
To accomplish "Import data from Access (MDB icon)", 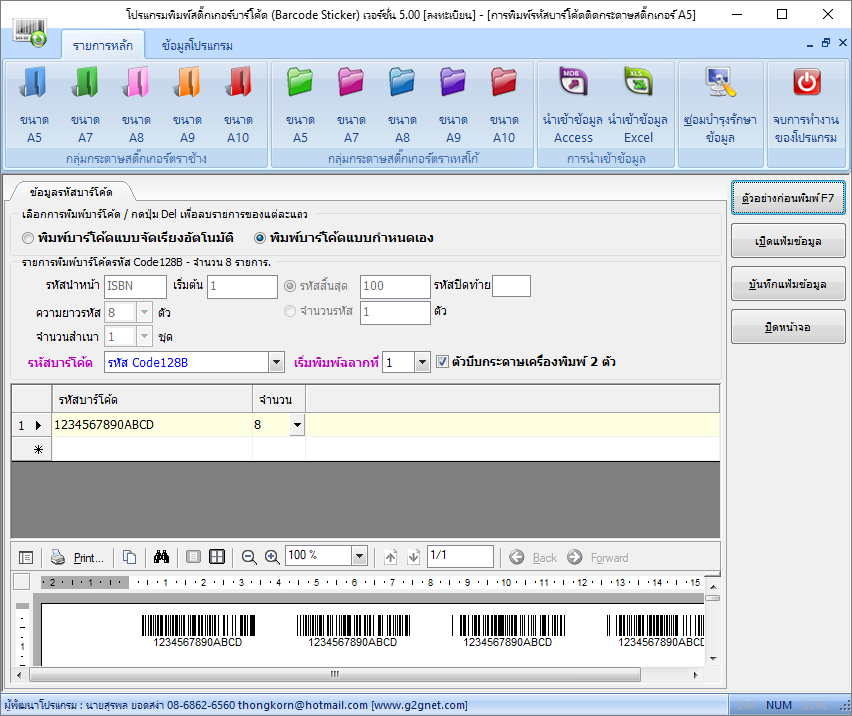I will pos(573,104).
